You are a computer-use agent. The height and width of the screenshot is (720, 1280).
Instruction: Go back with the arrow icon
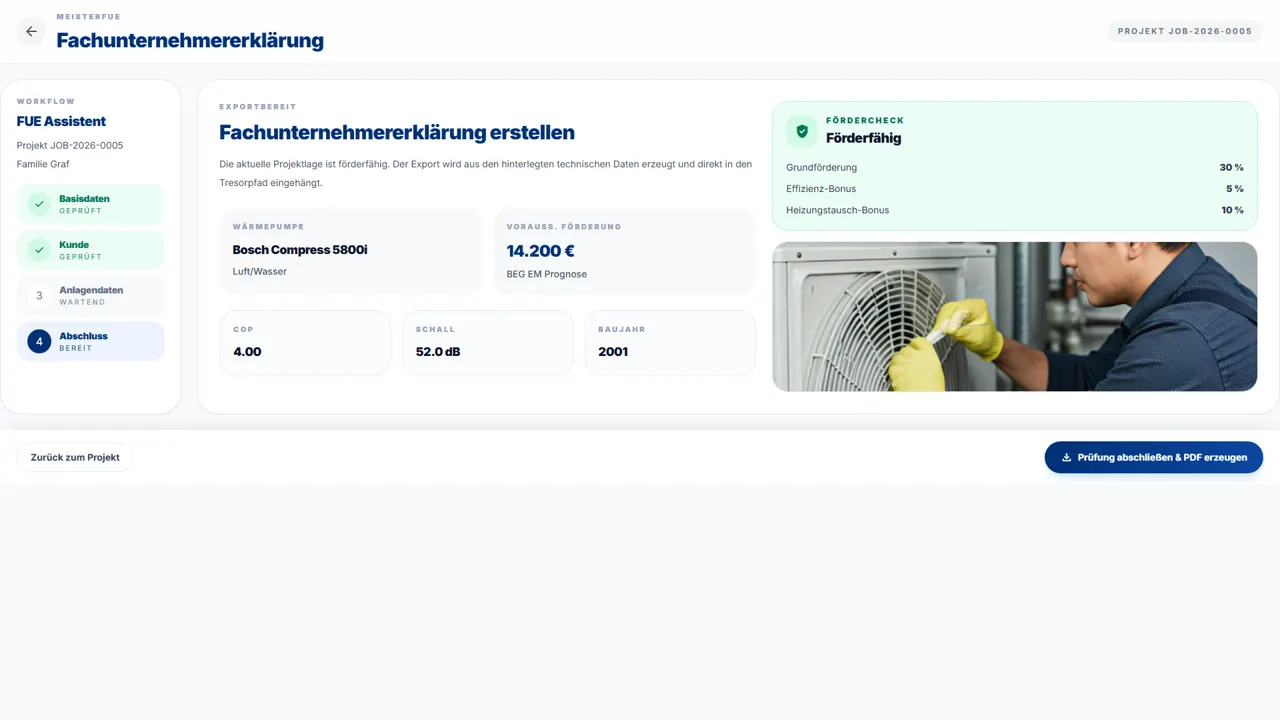click(x=31, y=31)
